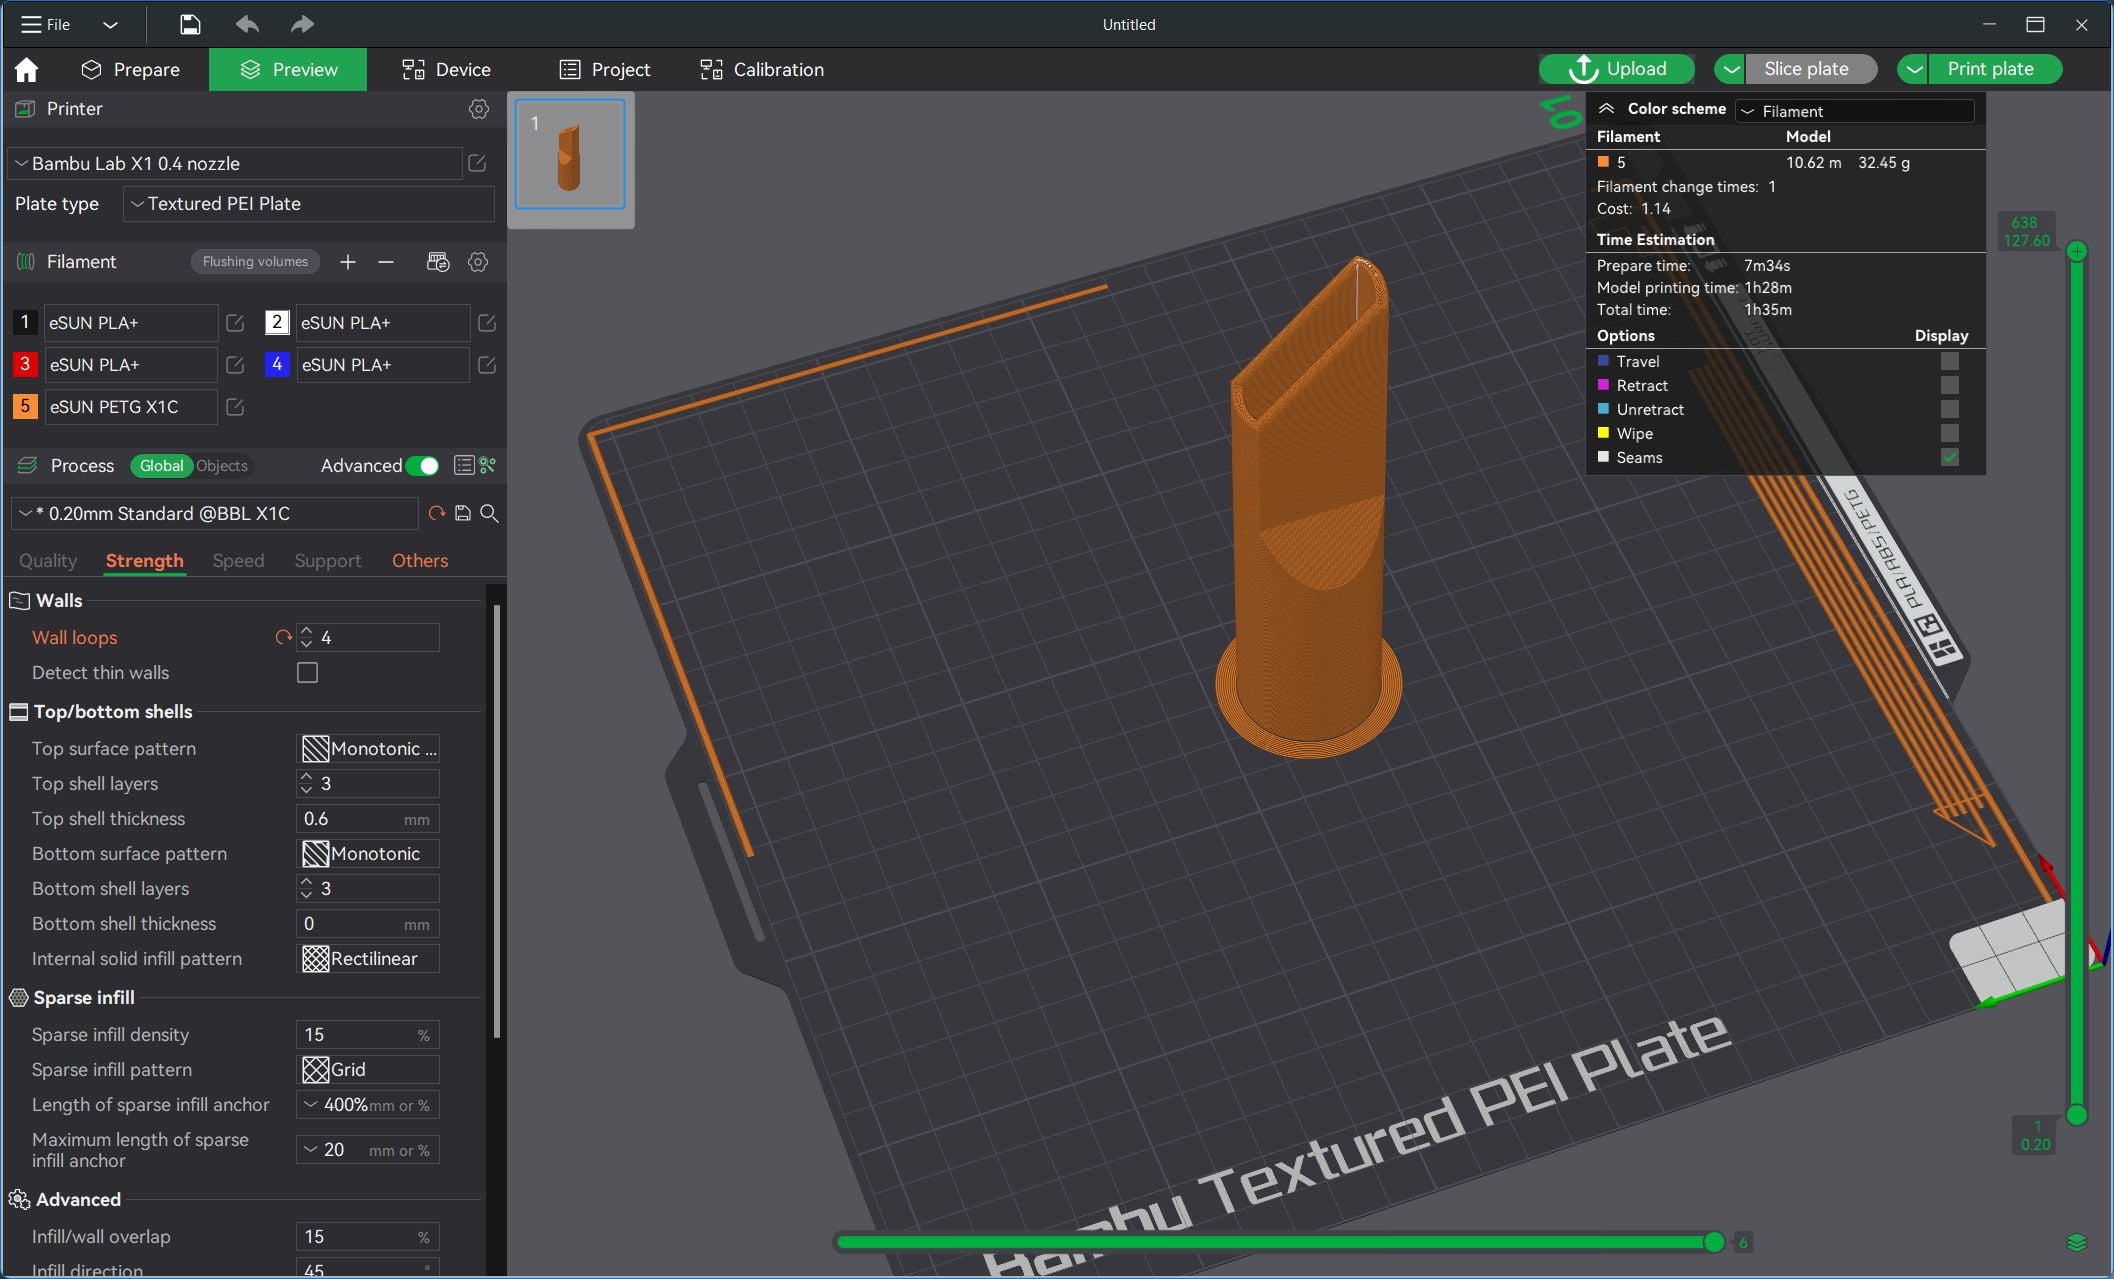2114x1279 pixels.
Task: Add a filament with the plus icon
Action: coord(348,262)
